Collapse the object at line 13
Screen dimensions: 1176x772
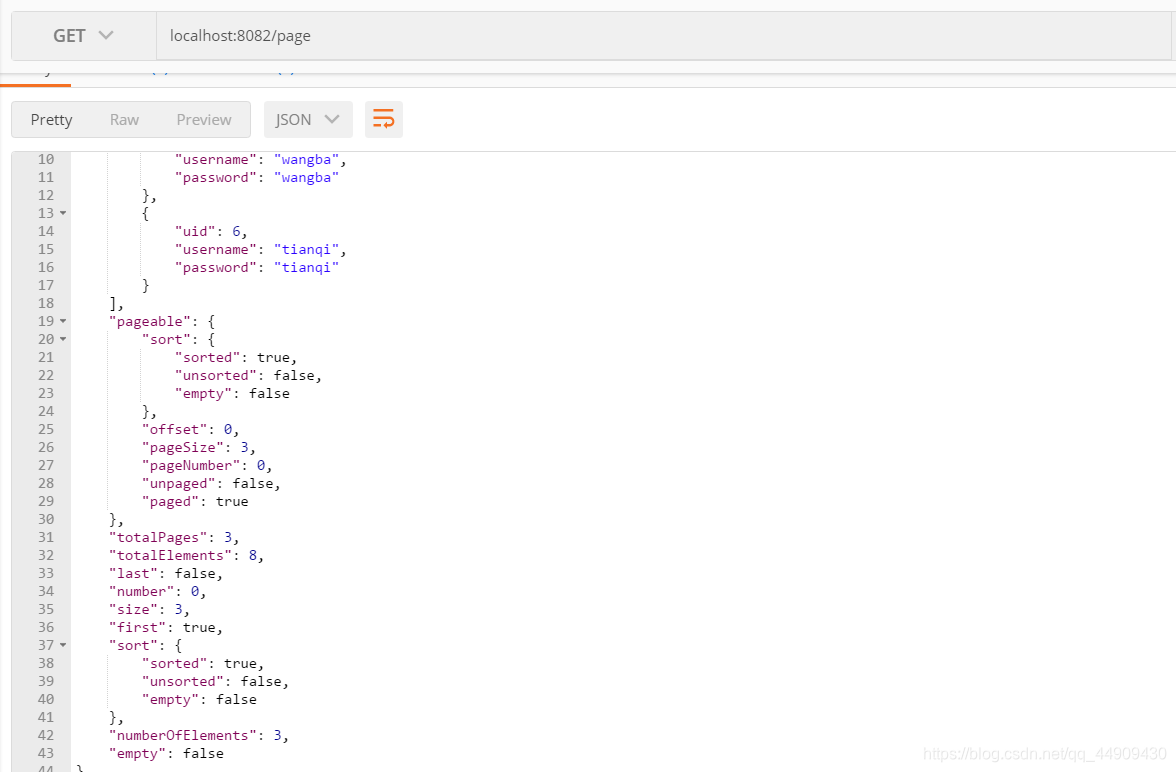tap(63, 213)
